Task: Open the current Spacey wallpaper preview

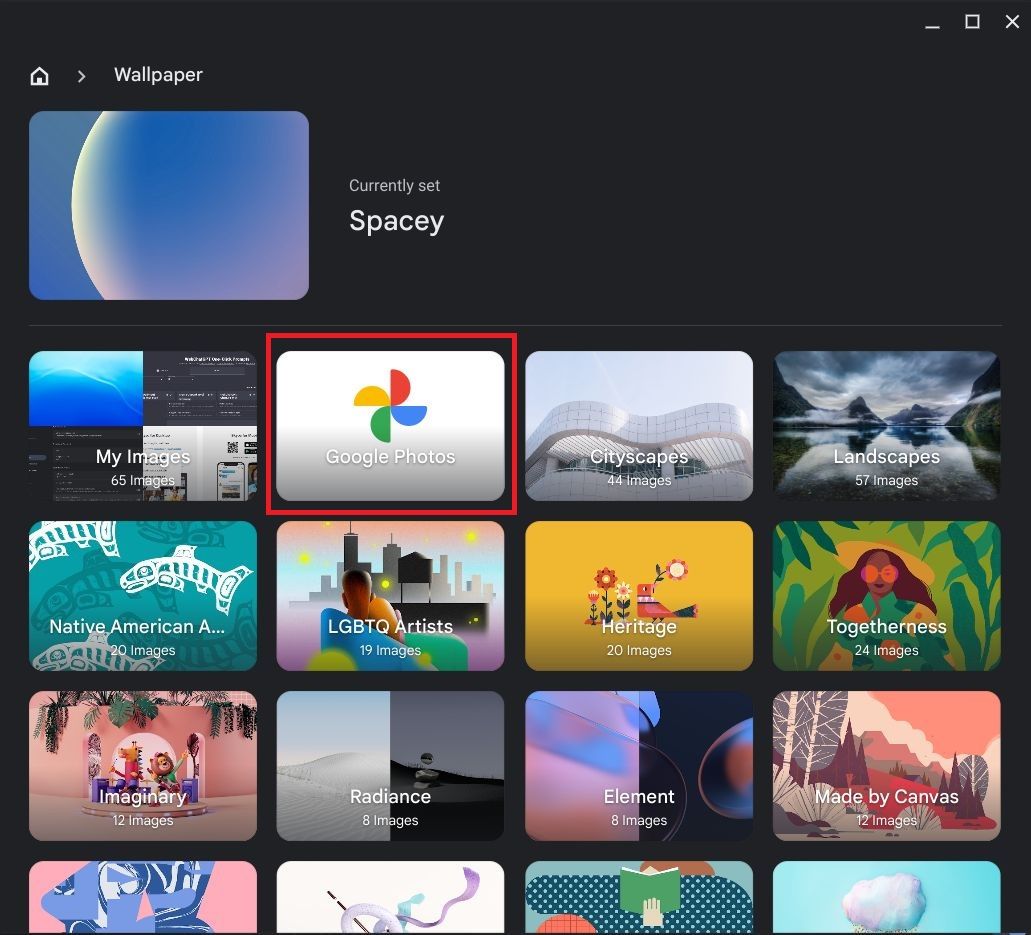Action: pyautogui.click(x=169, y=205)
